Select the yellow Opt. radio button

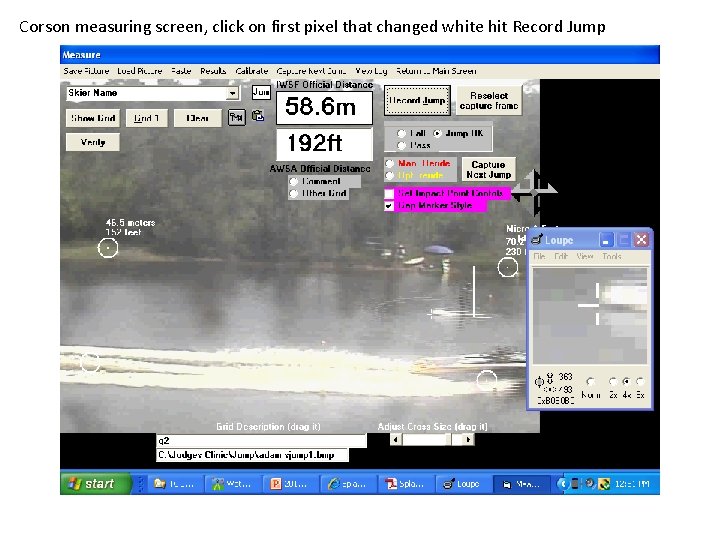390,175
